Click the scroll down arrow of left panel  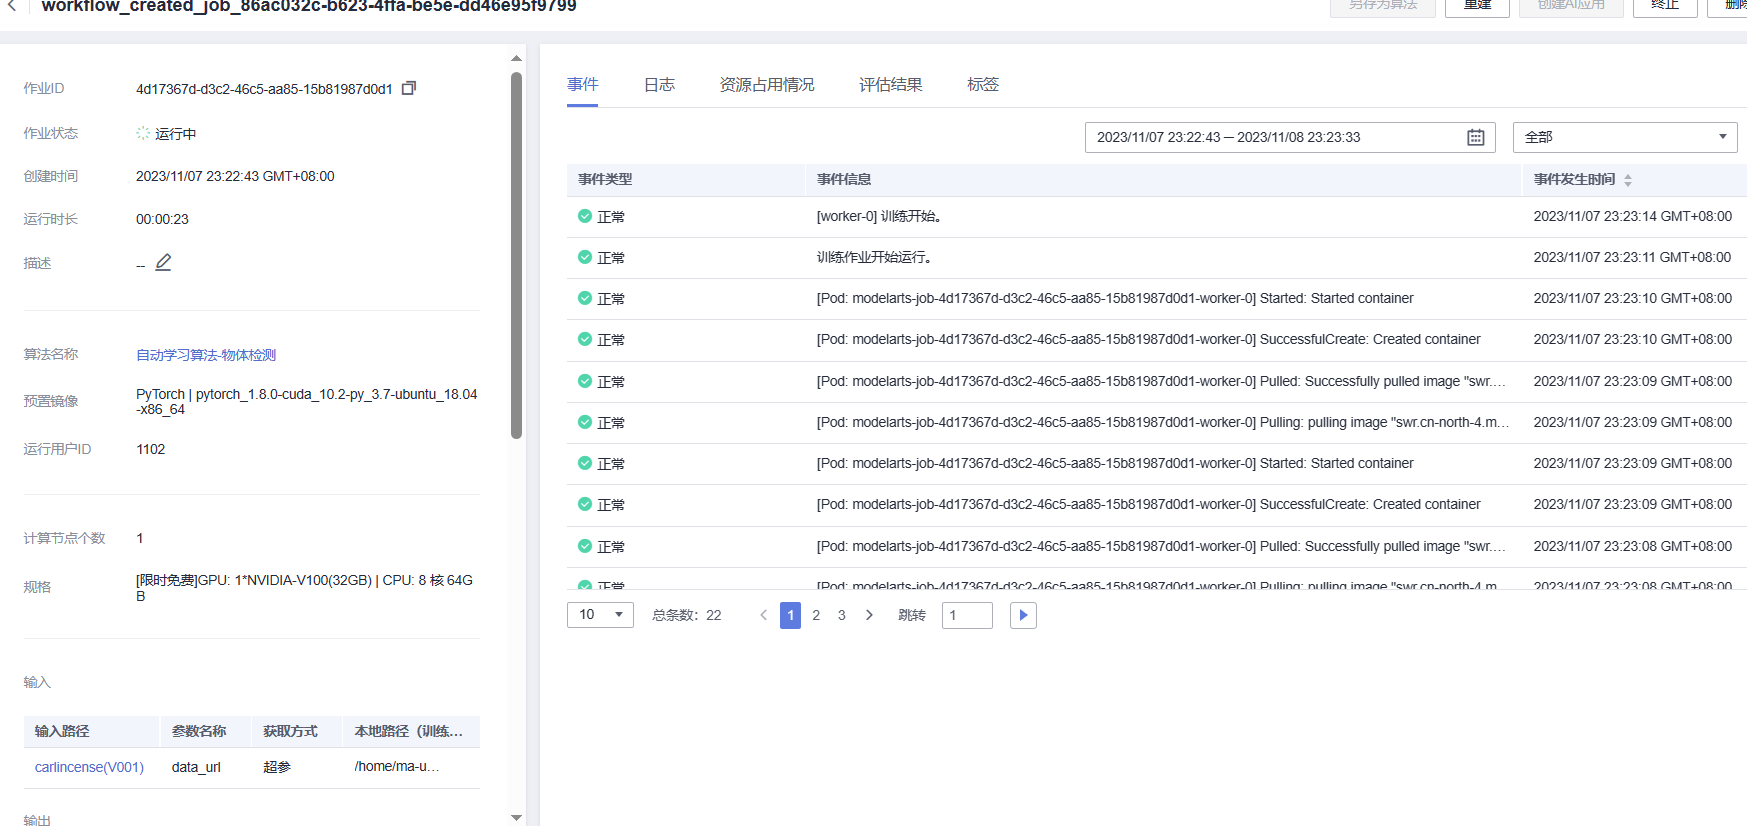click(x=516, y=817)
